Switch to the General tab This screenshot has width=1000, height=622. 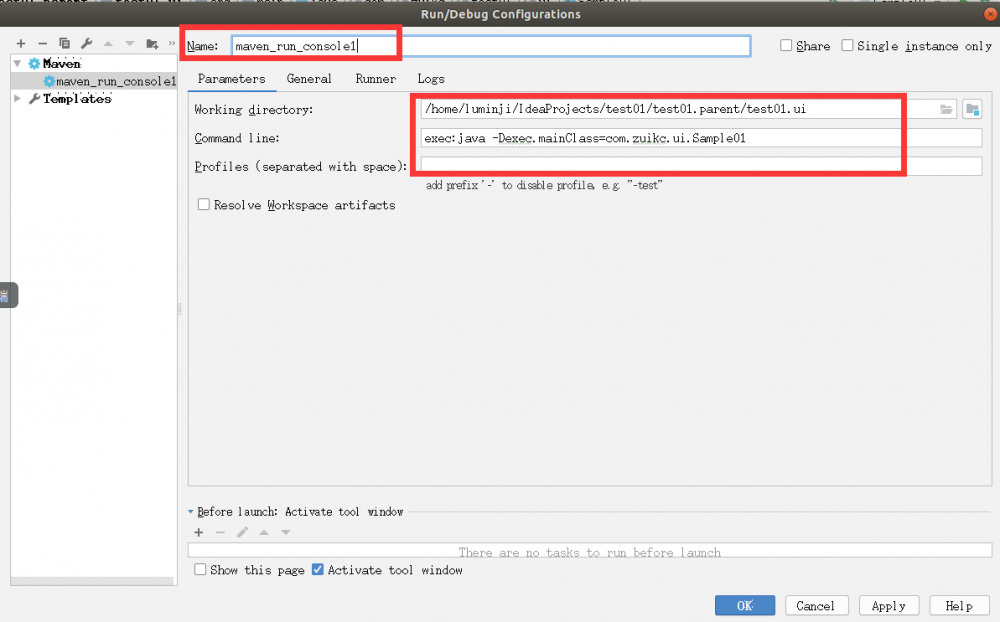(x=309, y=79)
